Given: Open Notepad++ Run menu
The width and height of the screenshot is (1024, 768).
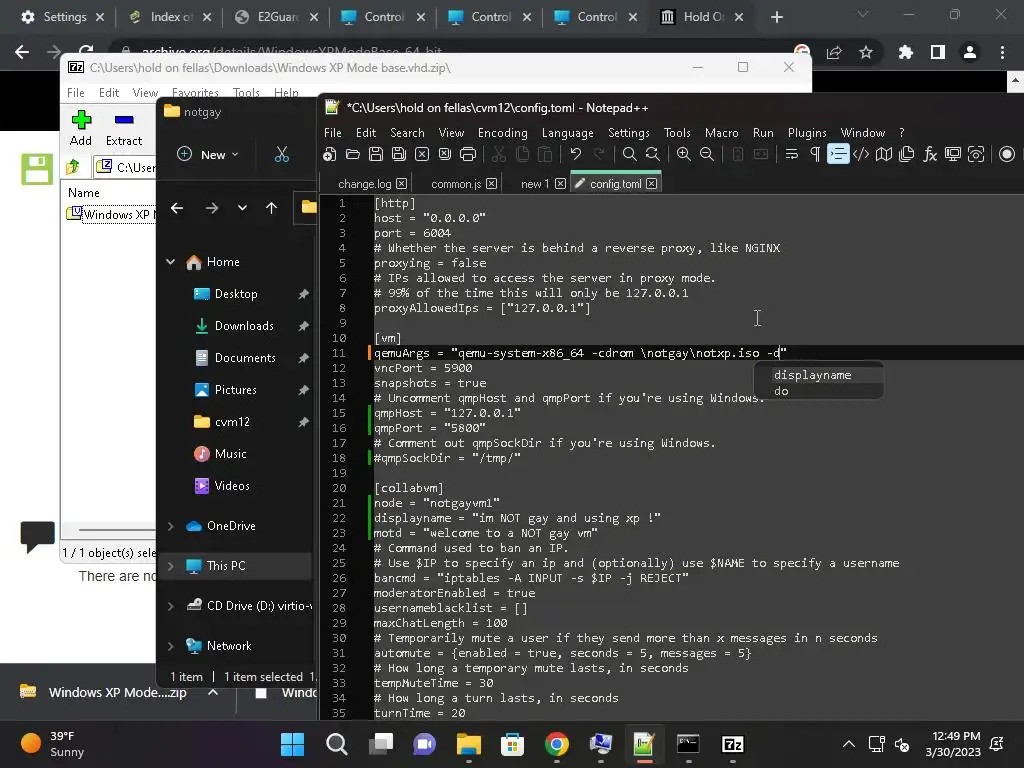Looking at the screenshot, I should (x=763, y=133).
